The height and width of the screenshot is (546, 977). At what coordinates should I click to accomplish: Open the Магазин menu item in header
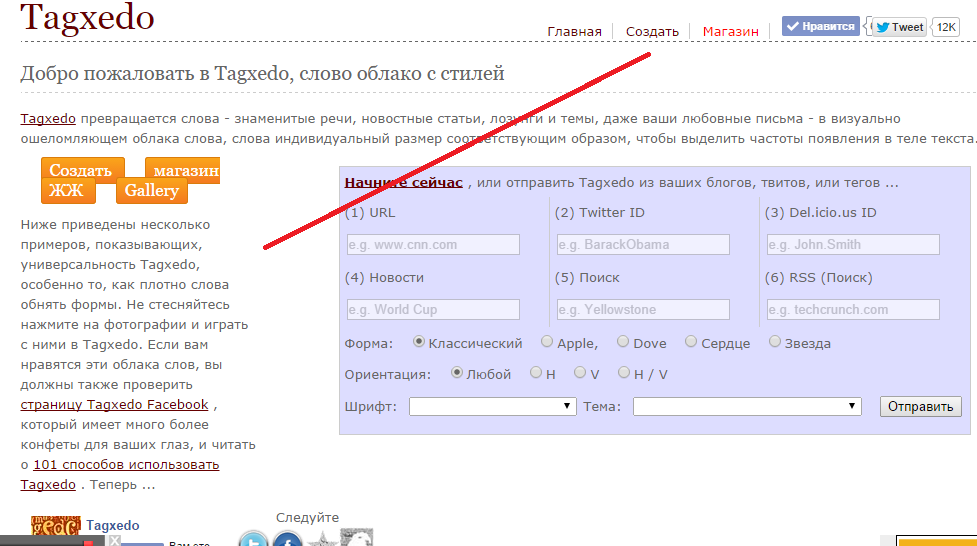(x=730, y=31)
